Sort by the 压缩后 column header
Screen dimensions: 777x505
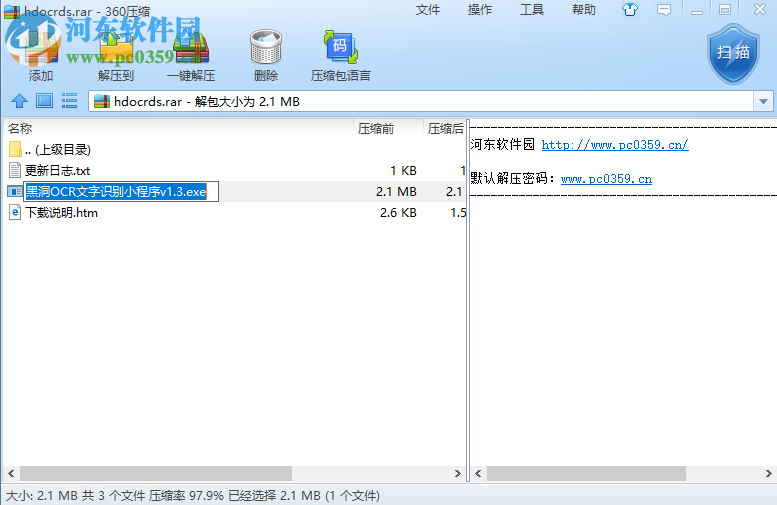445,129
